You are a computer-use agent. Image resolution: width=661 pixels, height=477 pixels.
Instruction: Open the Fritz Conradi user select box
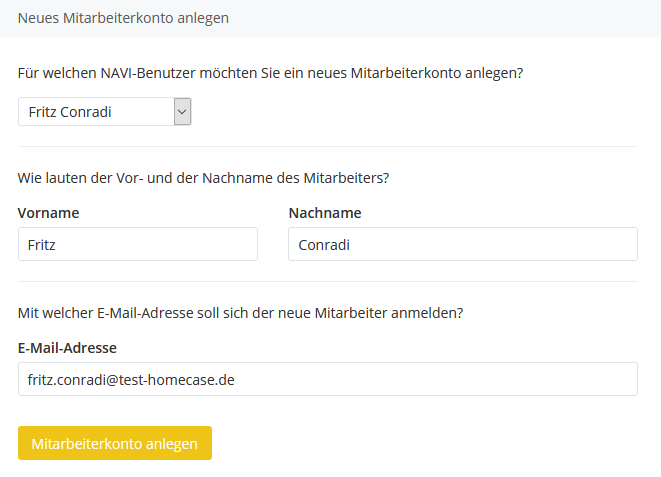click(x=105, y=112)
